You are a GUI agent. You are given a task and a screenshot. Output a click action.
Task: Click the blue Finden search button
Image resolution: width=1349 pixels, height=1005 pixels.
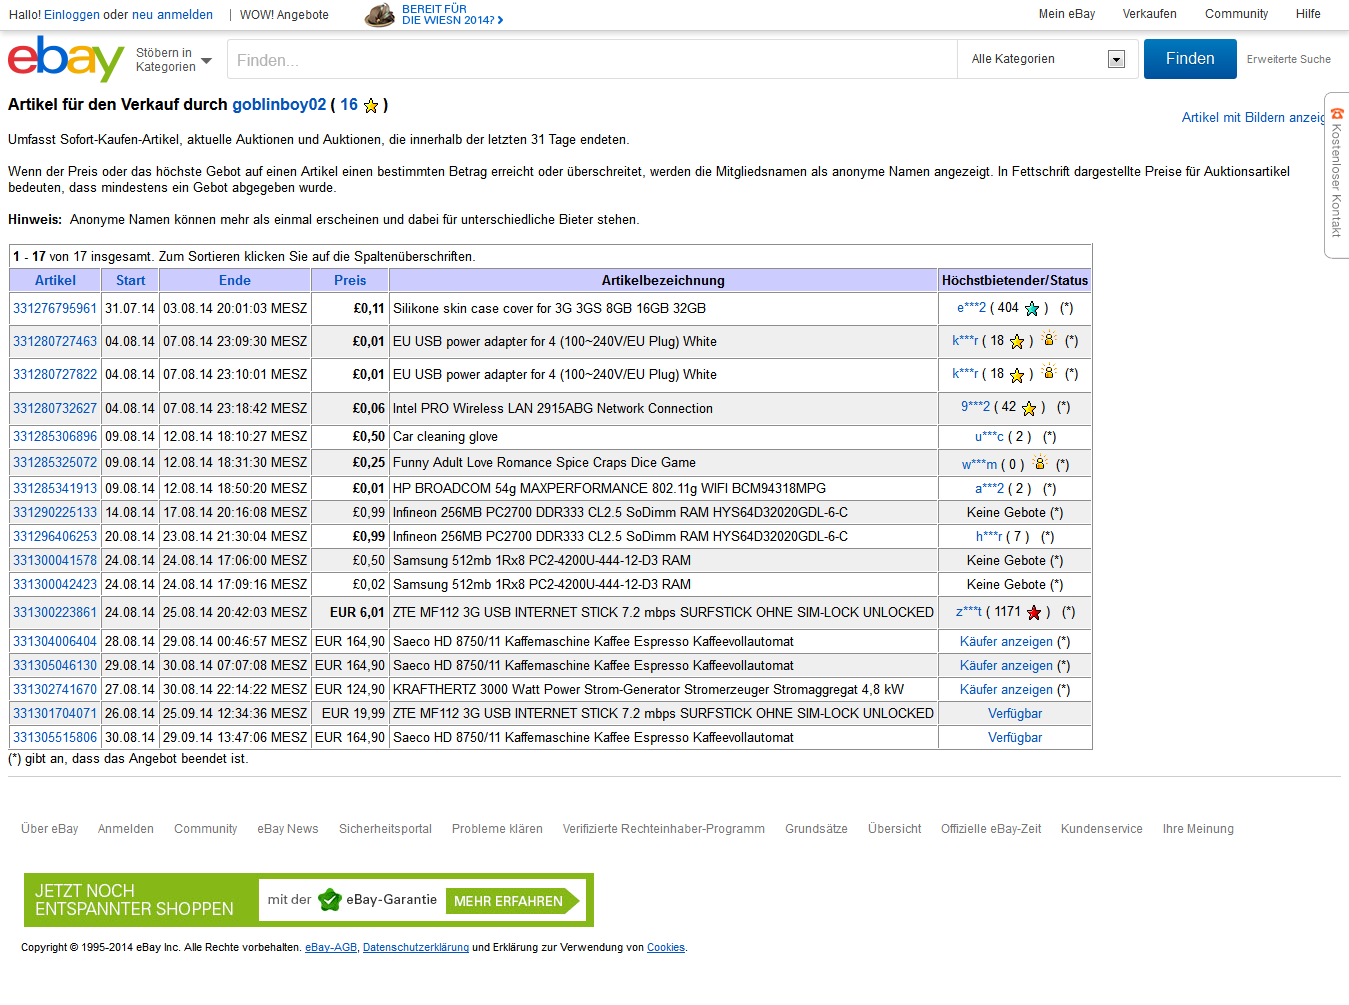(x=1190, y=59)
